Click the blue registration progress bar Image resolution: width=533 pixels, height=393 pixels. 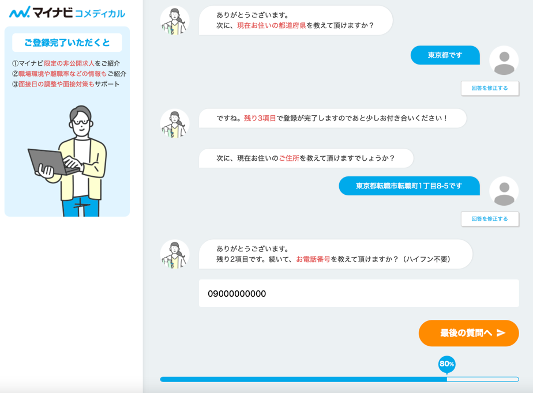339,379
